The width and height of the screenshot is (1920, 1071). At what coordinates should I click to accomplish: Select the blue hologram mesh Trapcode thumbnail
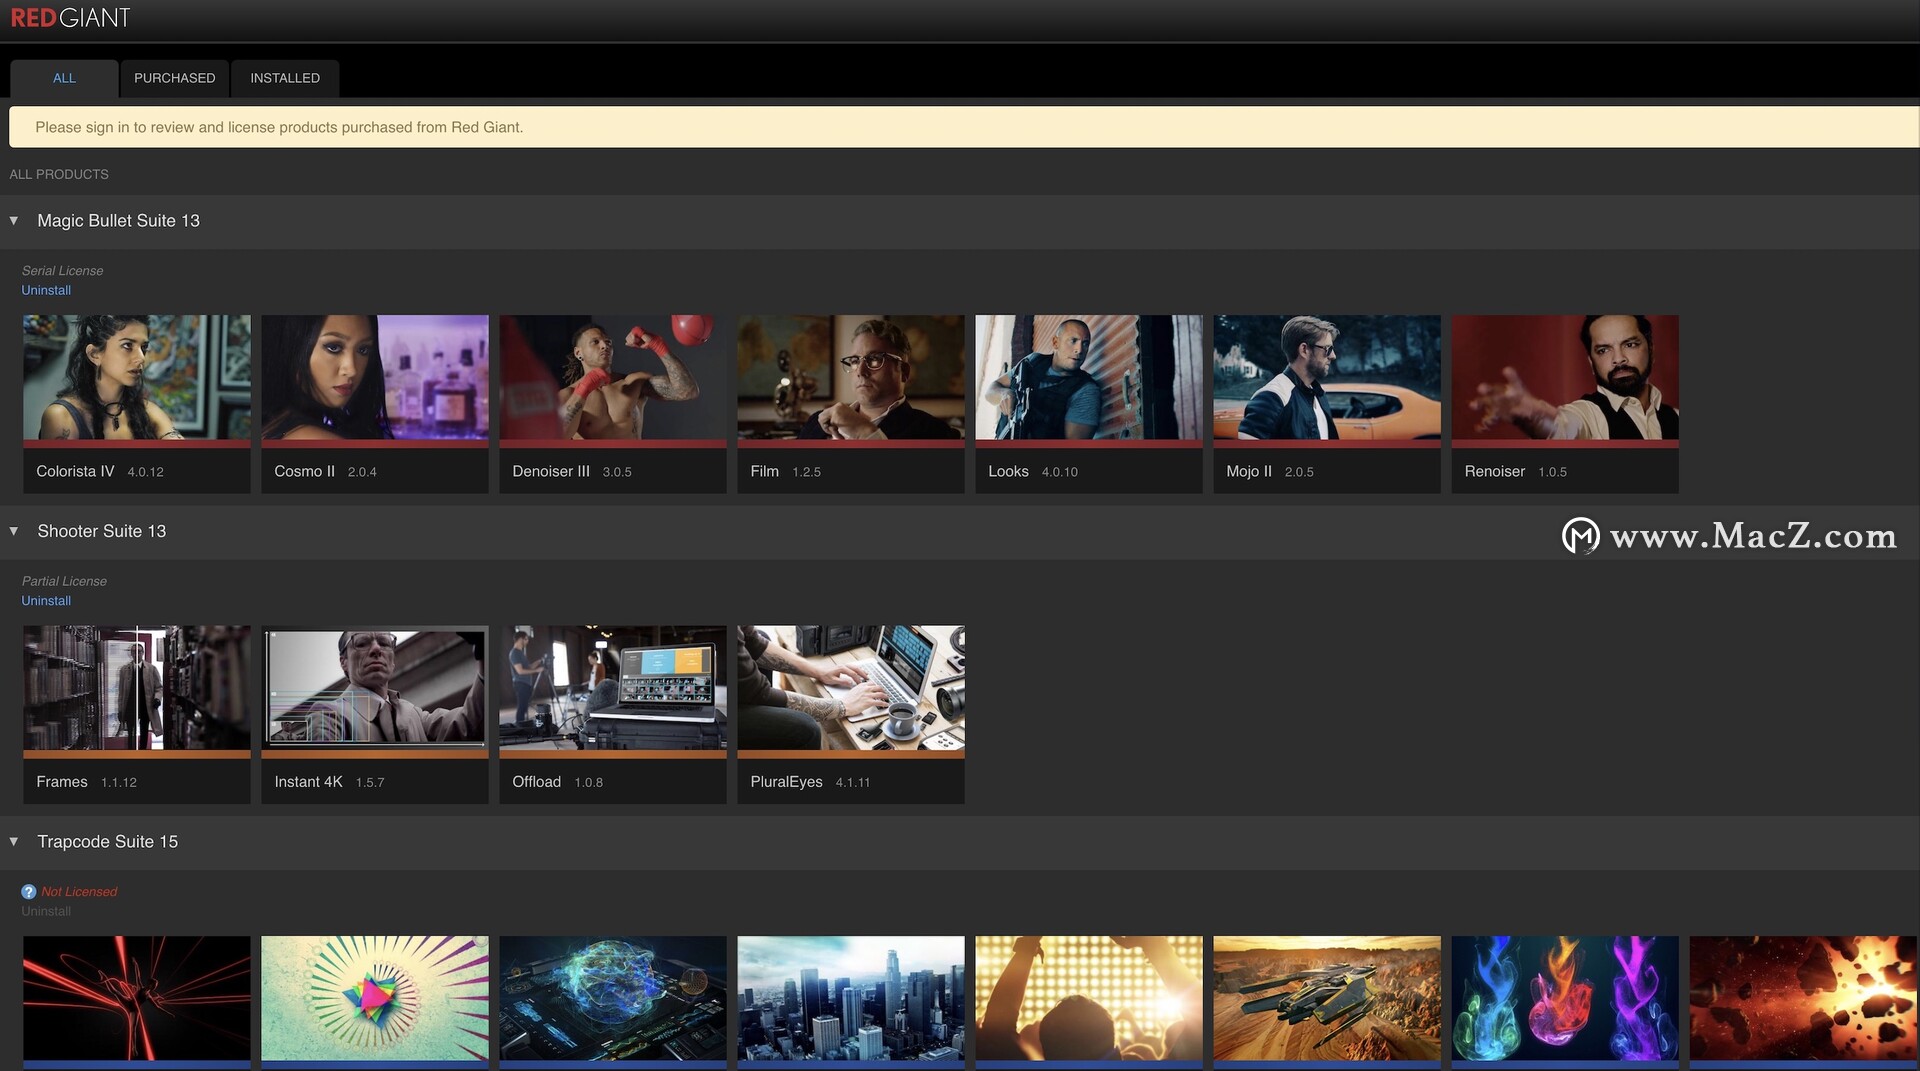(x=613, y=998)
